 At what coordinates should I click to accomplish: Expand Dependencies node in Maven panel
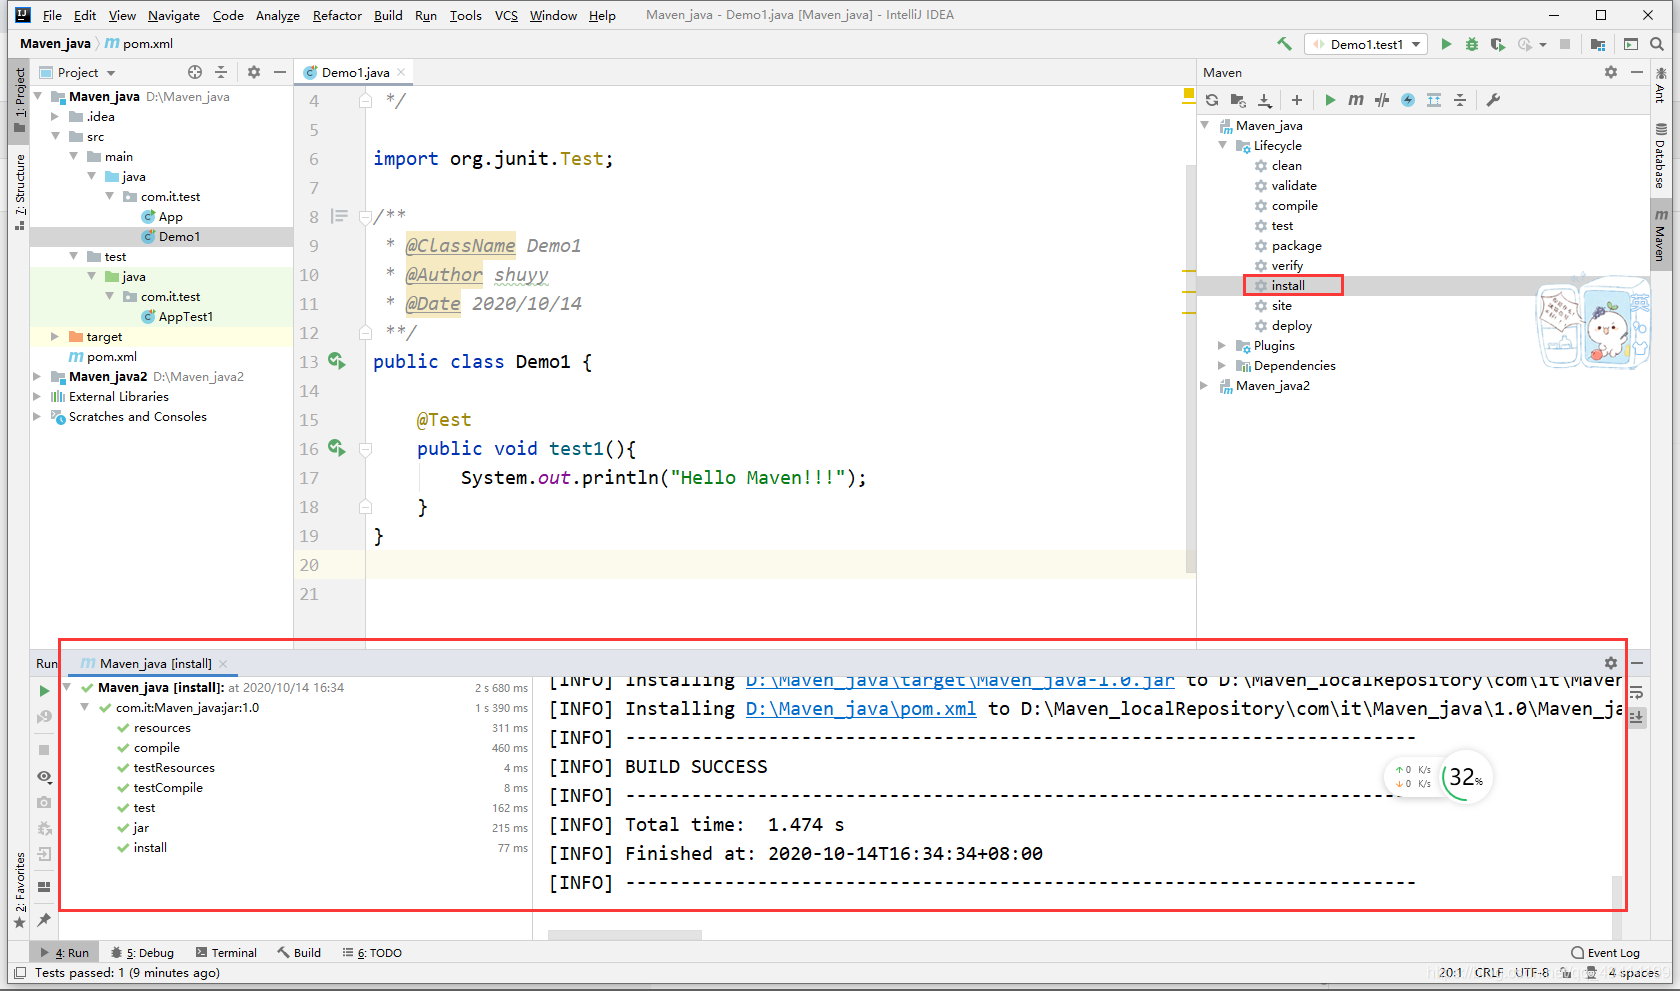(1223, 366)
